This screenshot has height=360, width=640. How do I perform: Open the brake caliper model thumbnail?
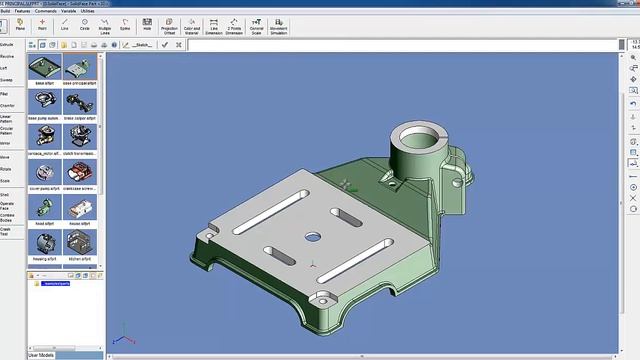(x=80, y=103)
